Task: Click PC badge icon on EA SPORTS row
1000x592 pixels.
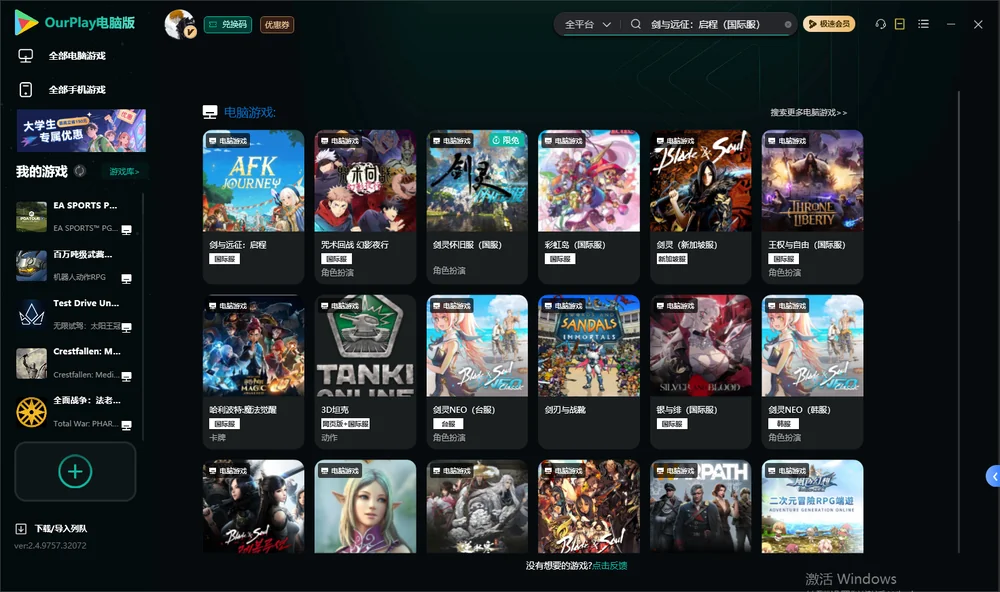Action: (x=126, y=230)
